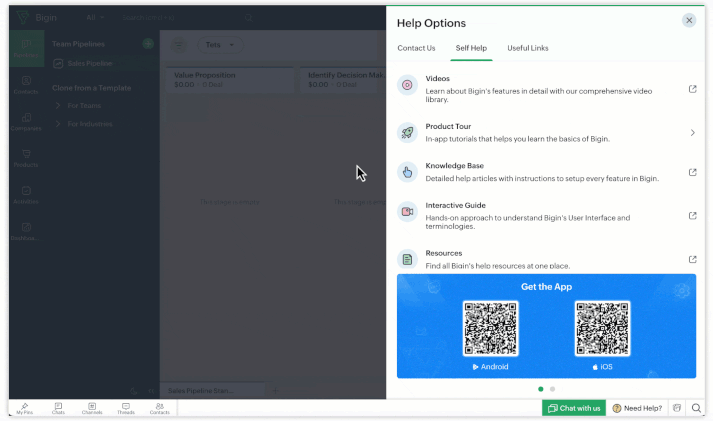
Task: Add a new Team Pipeline plus icon
Action: [x=148, y=44]
